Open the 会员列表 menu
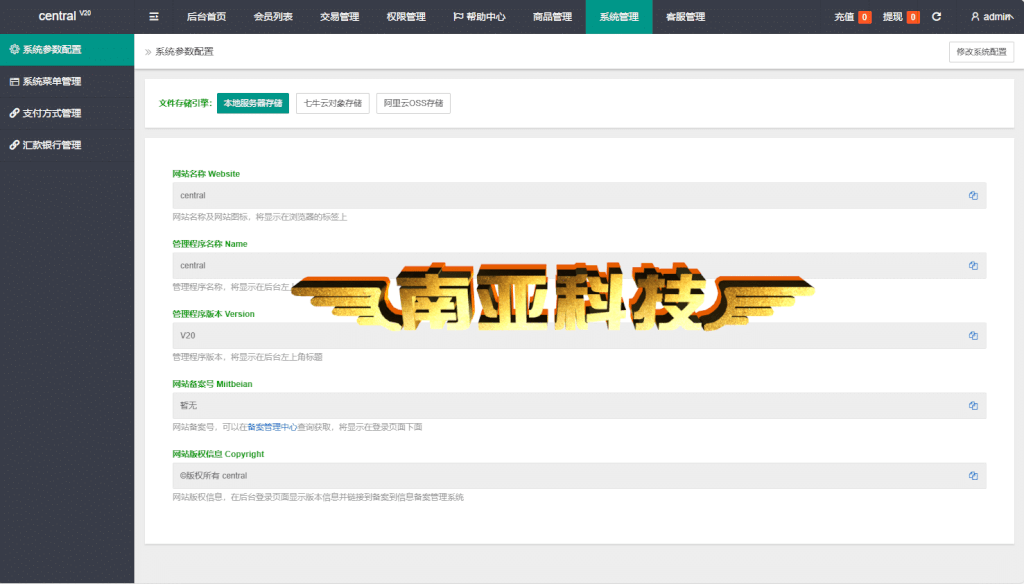The height and width of the screenshot is (584, 1024). (x=273, y=16)
